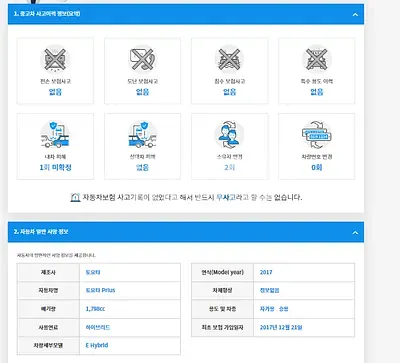Image resolution: width=400 pixels, height=363 pixels.
Task: Click the other-car damage shield icon
Action: (x=142, y=135)
